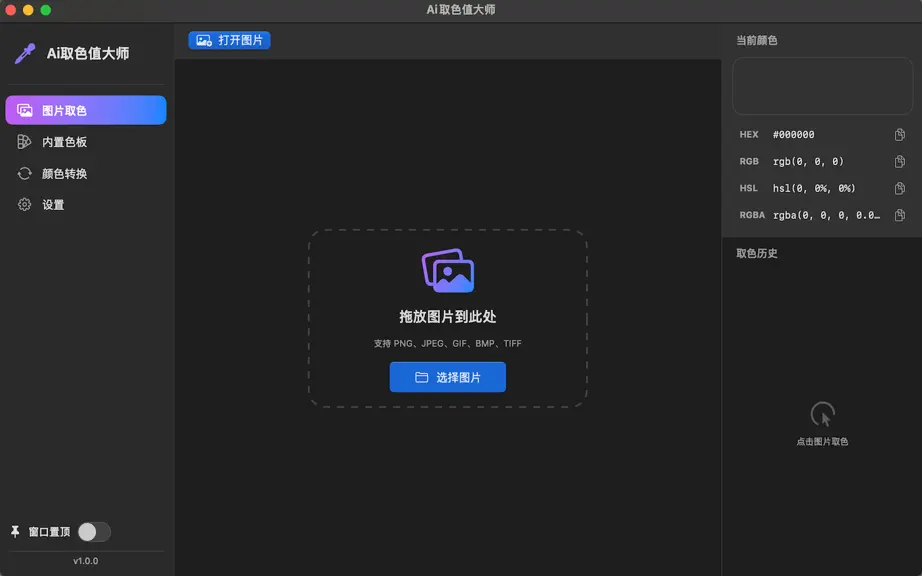Close the window with the red button

(x=11, y=10)
